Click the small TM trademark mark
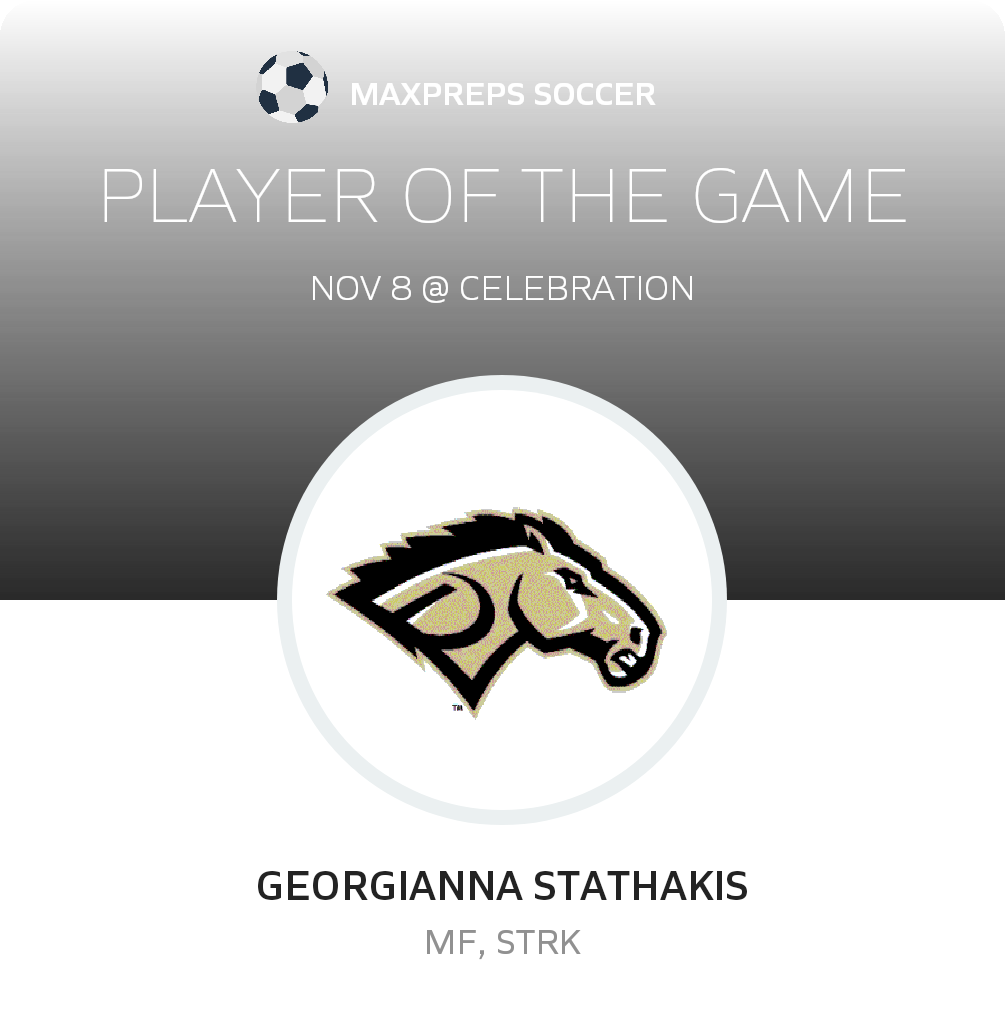This screenshot has height=1020, width=1005. (x=457, y=709)
